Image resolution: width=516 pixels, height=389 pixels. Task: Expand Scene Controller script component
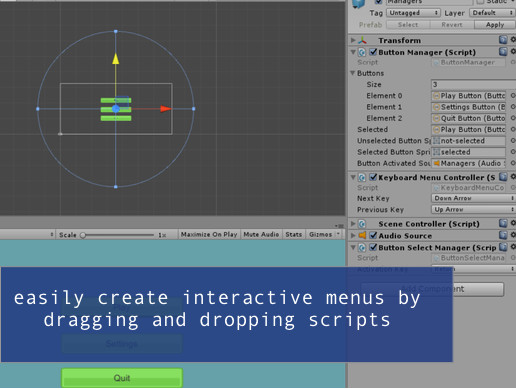pos(353,224)
